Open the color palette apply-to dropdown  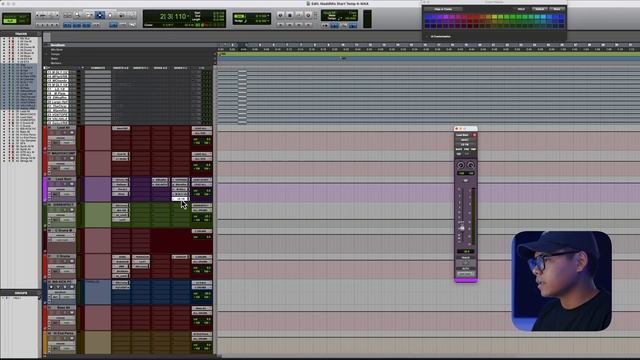pyautogui.click(x=443, y=9)
